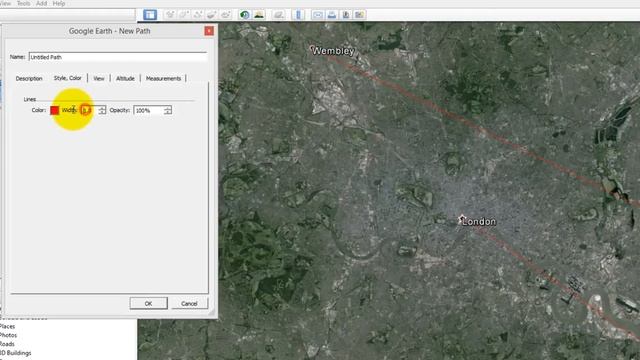Open the planet switcher icon

pyautogui.click(x=279, y=15)
